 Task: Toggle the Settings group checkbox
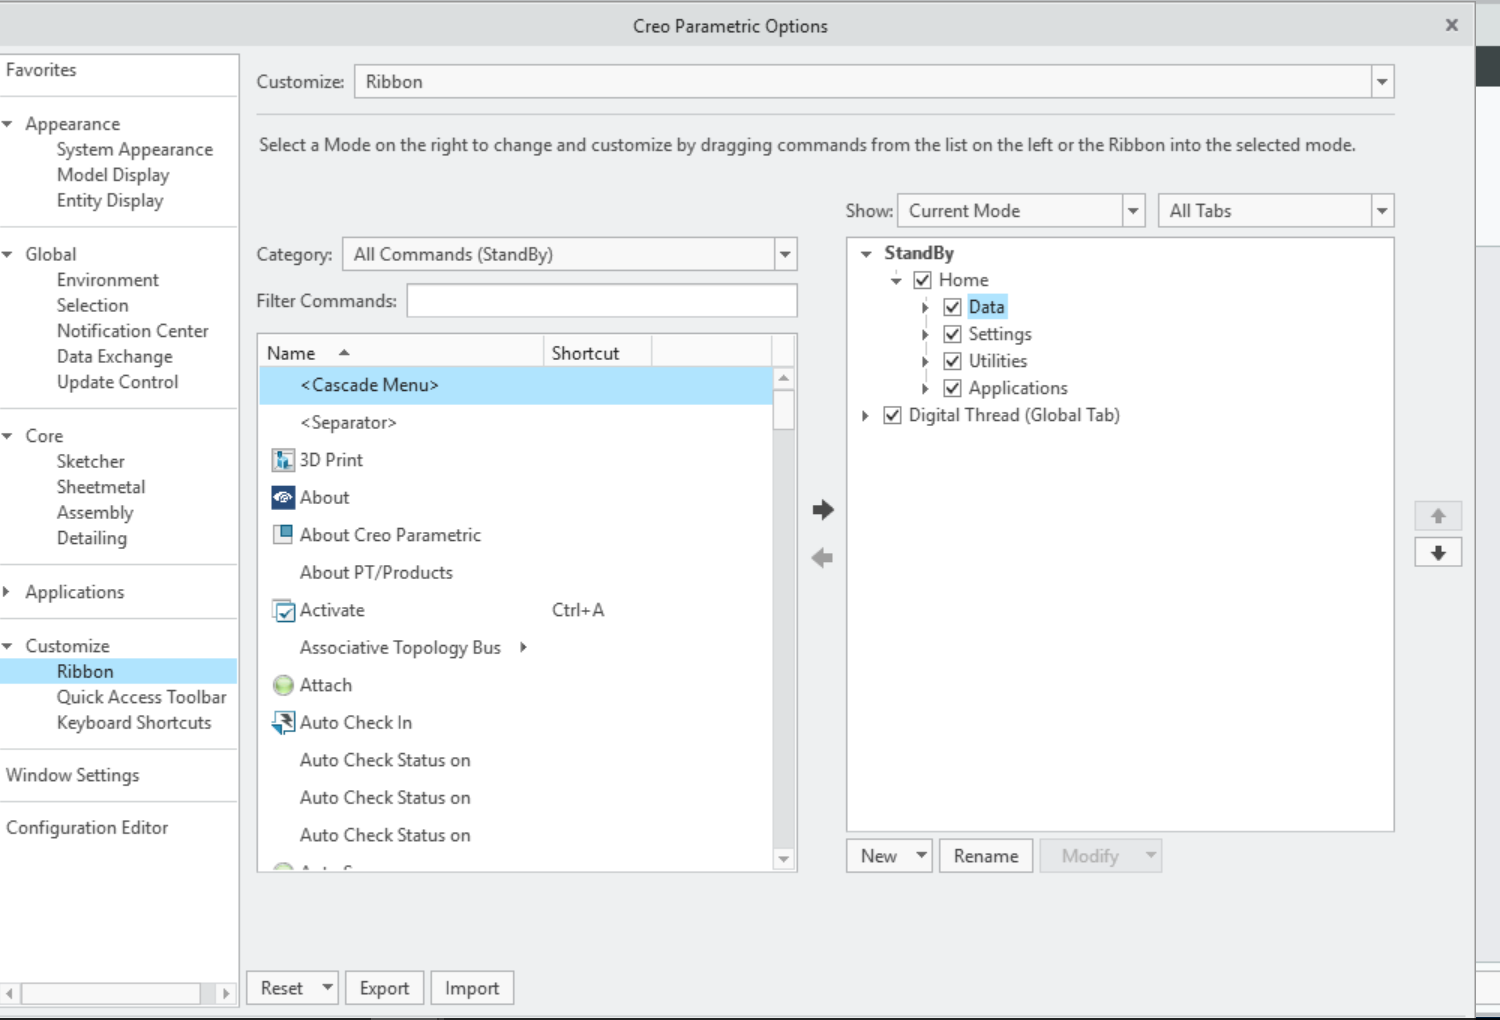tap(952, 334)
